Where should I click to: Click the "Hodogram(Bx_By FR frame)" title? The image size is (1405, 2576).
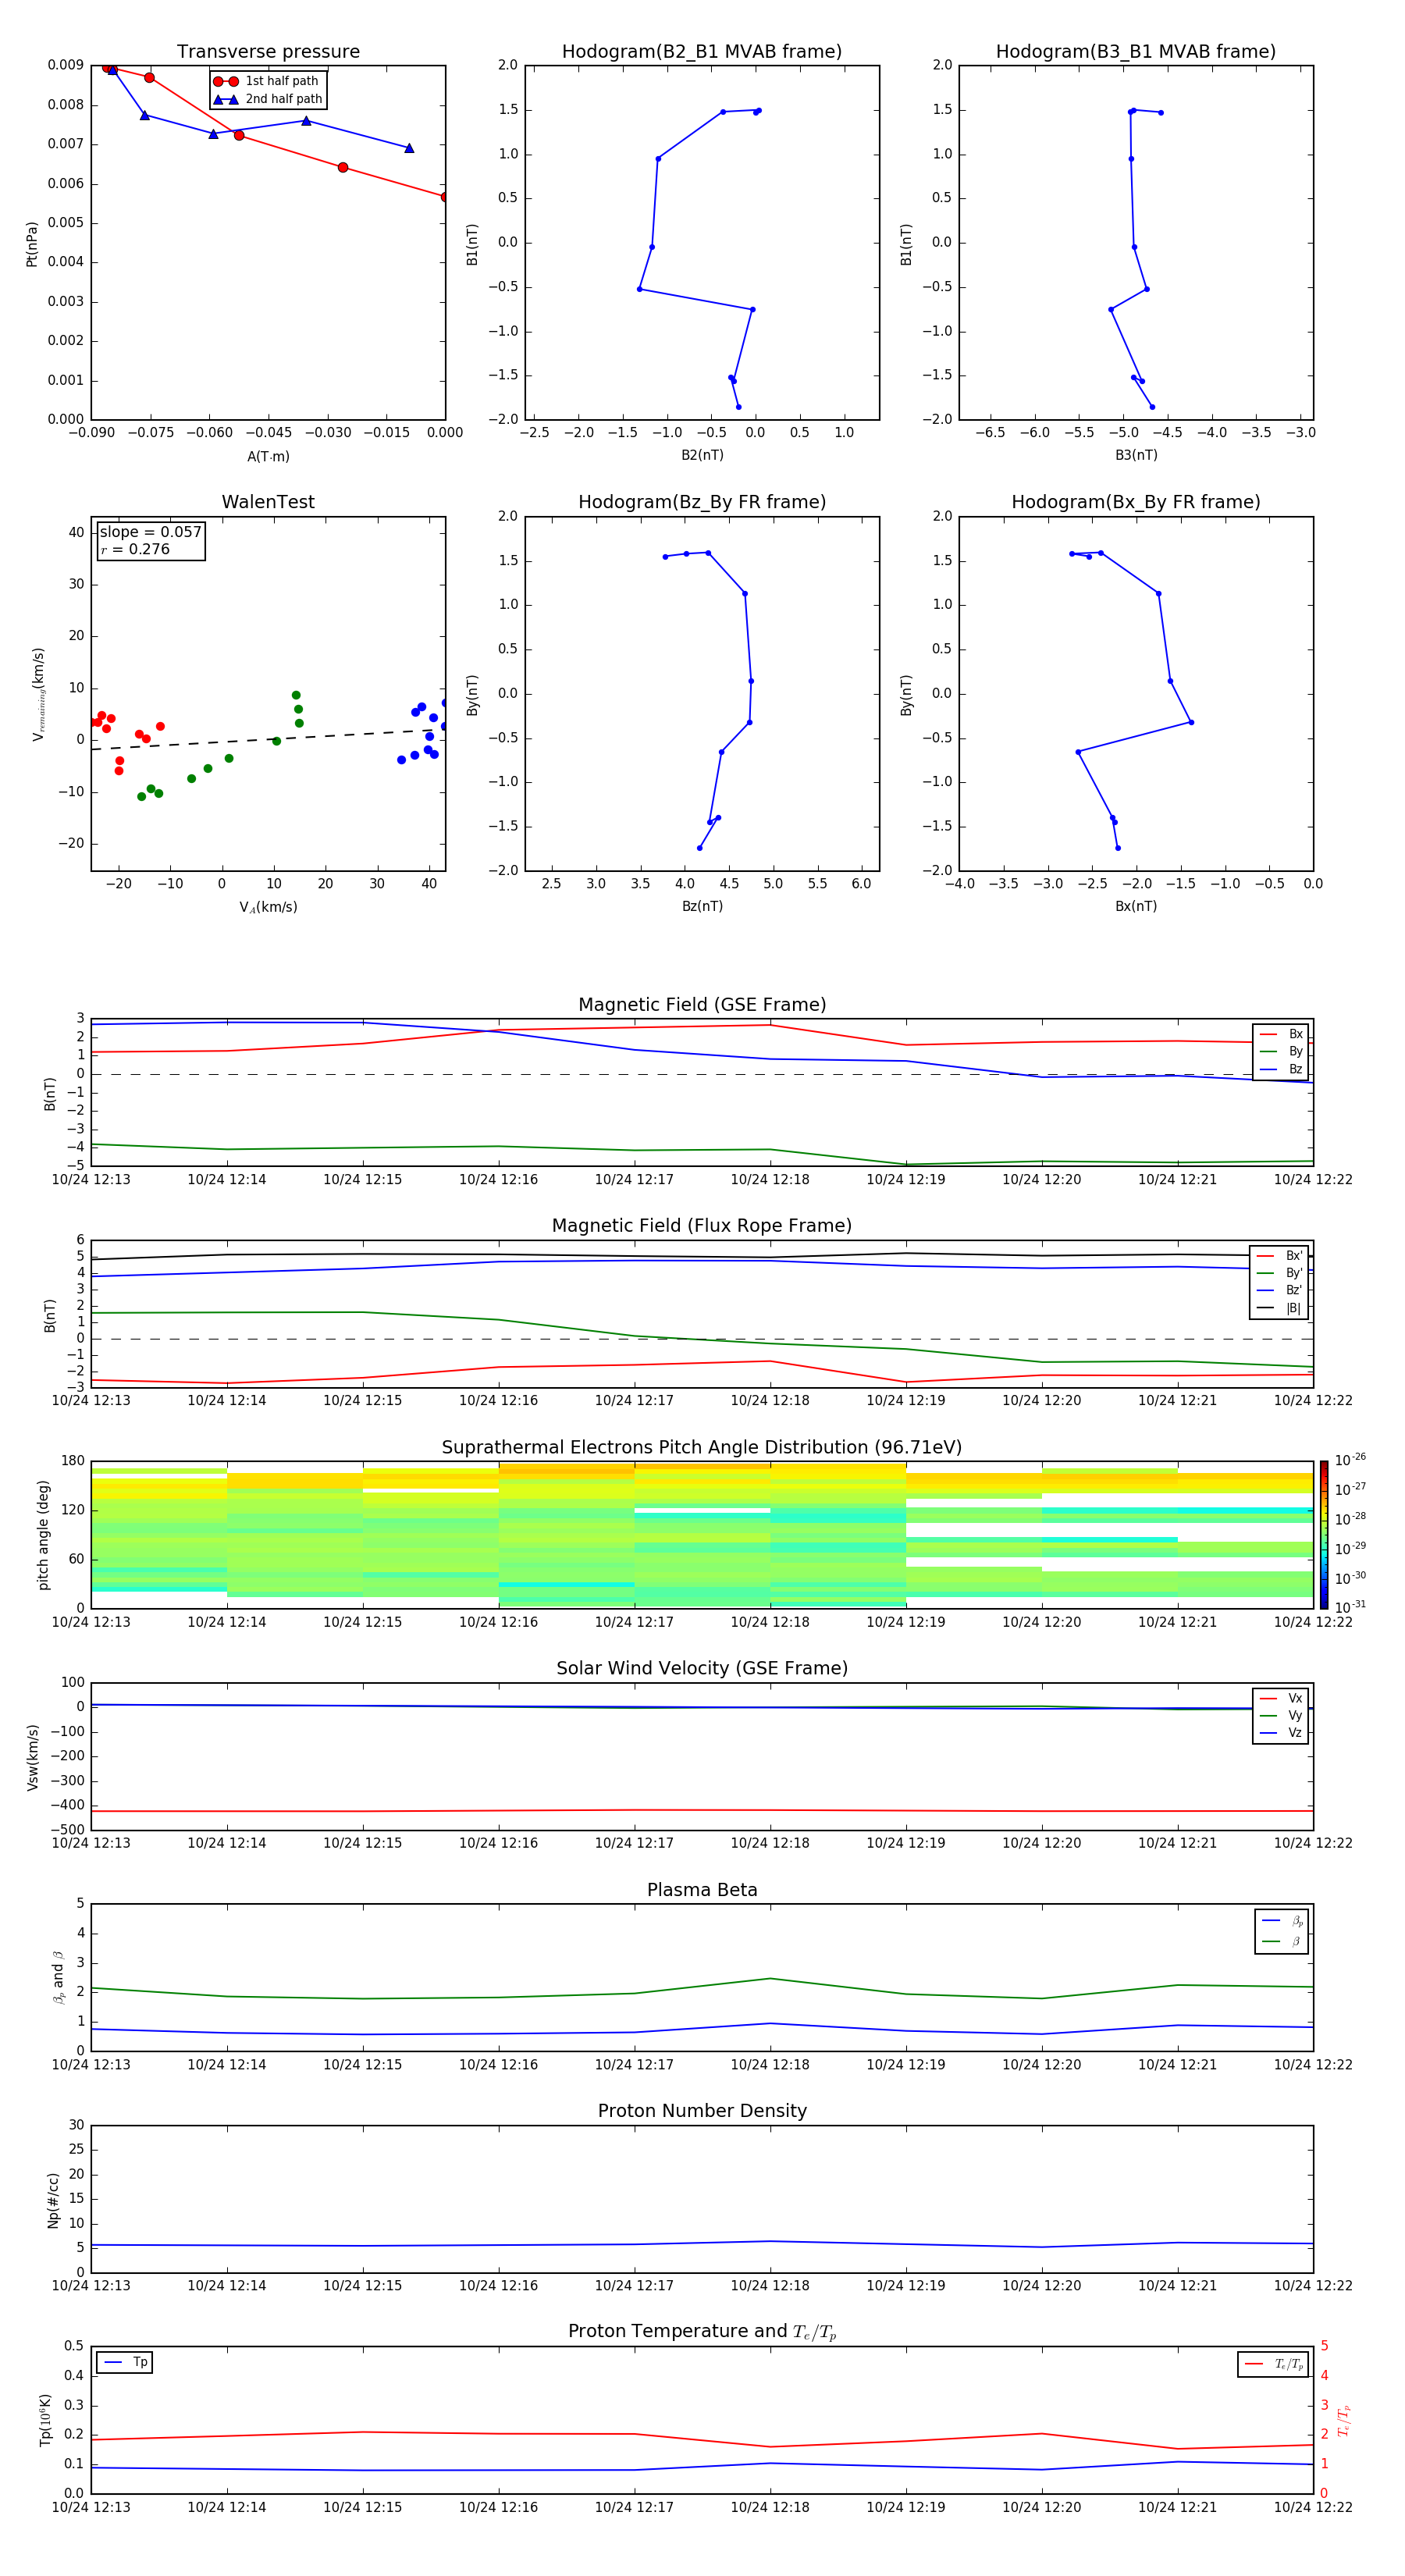1136,502
